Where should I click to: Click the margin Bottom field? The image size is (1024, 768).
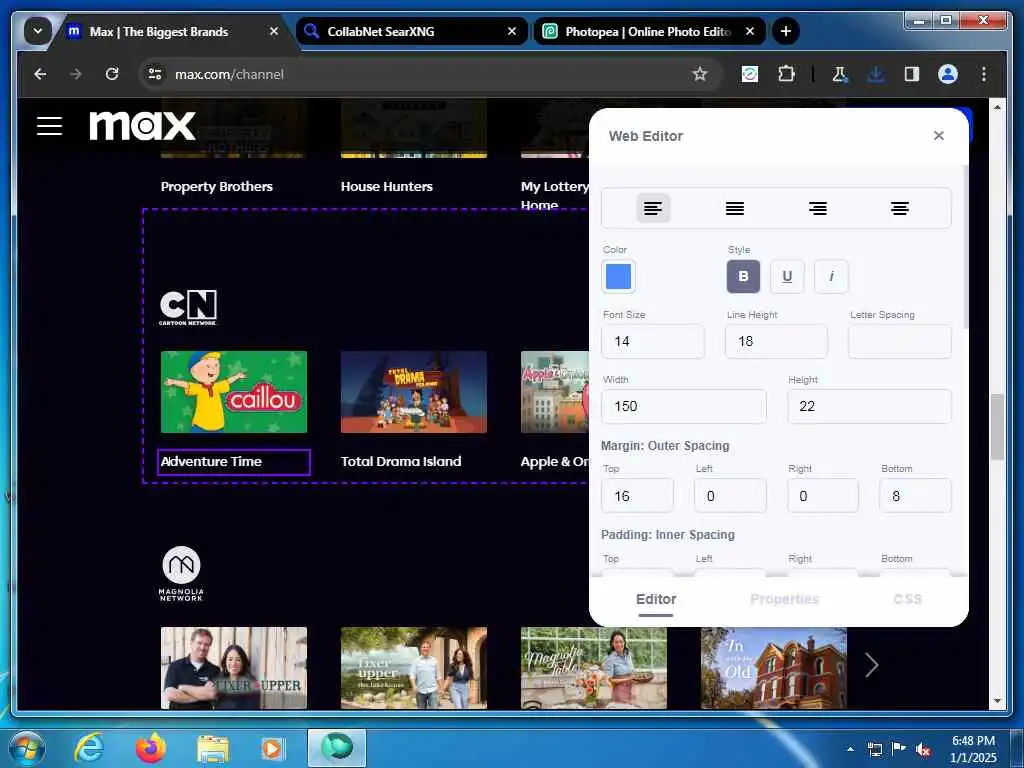pyautogui.click(x=915, y=496)
